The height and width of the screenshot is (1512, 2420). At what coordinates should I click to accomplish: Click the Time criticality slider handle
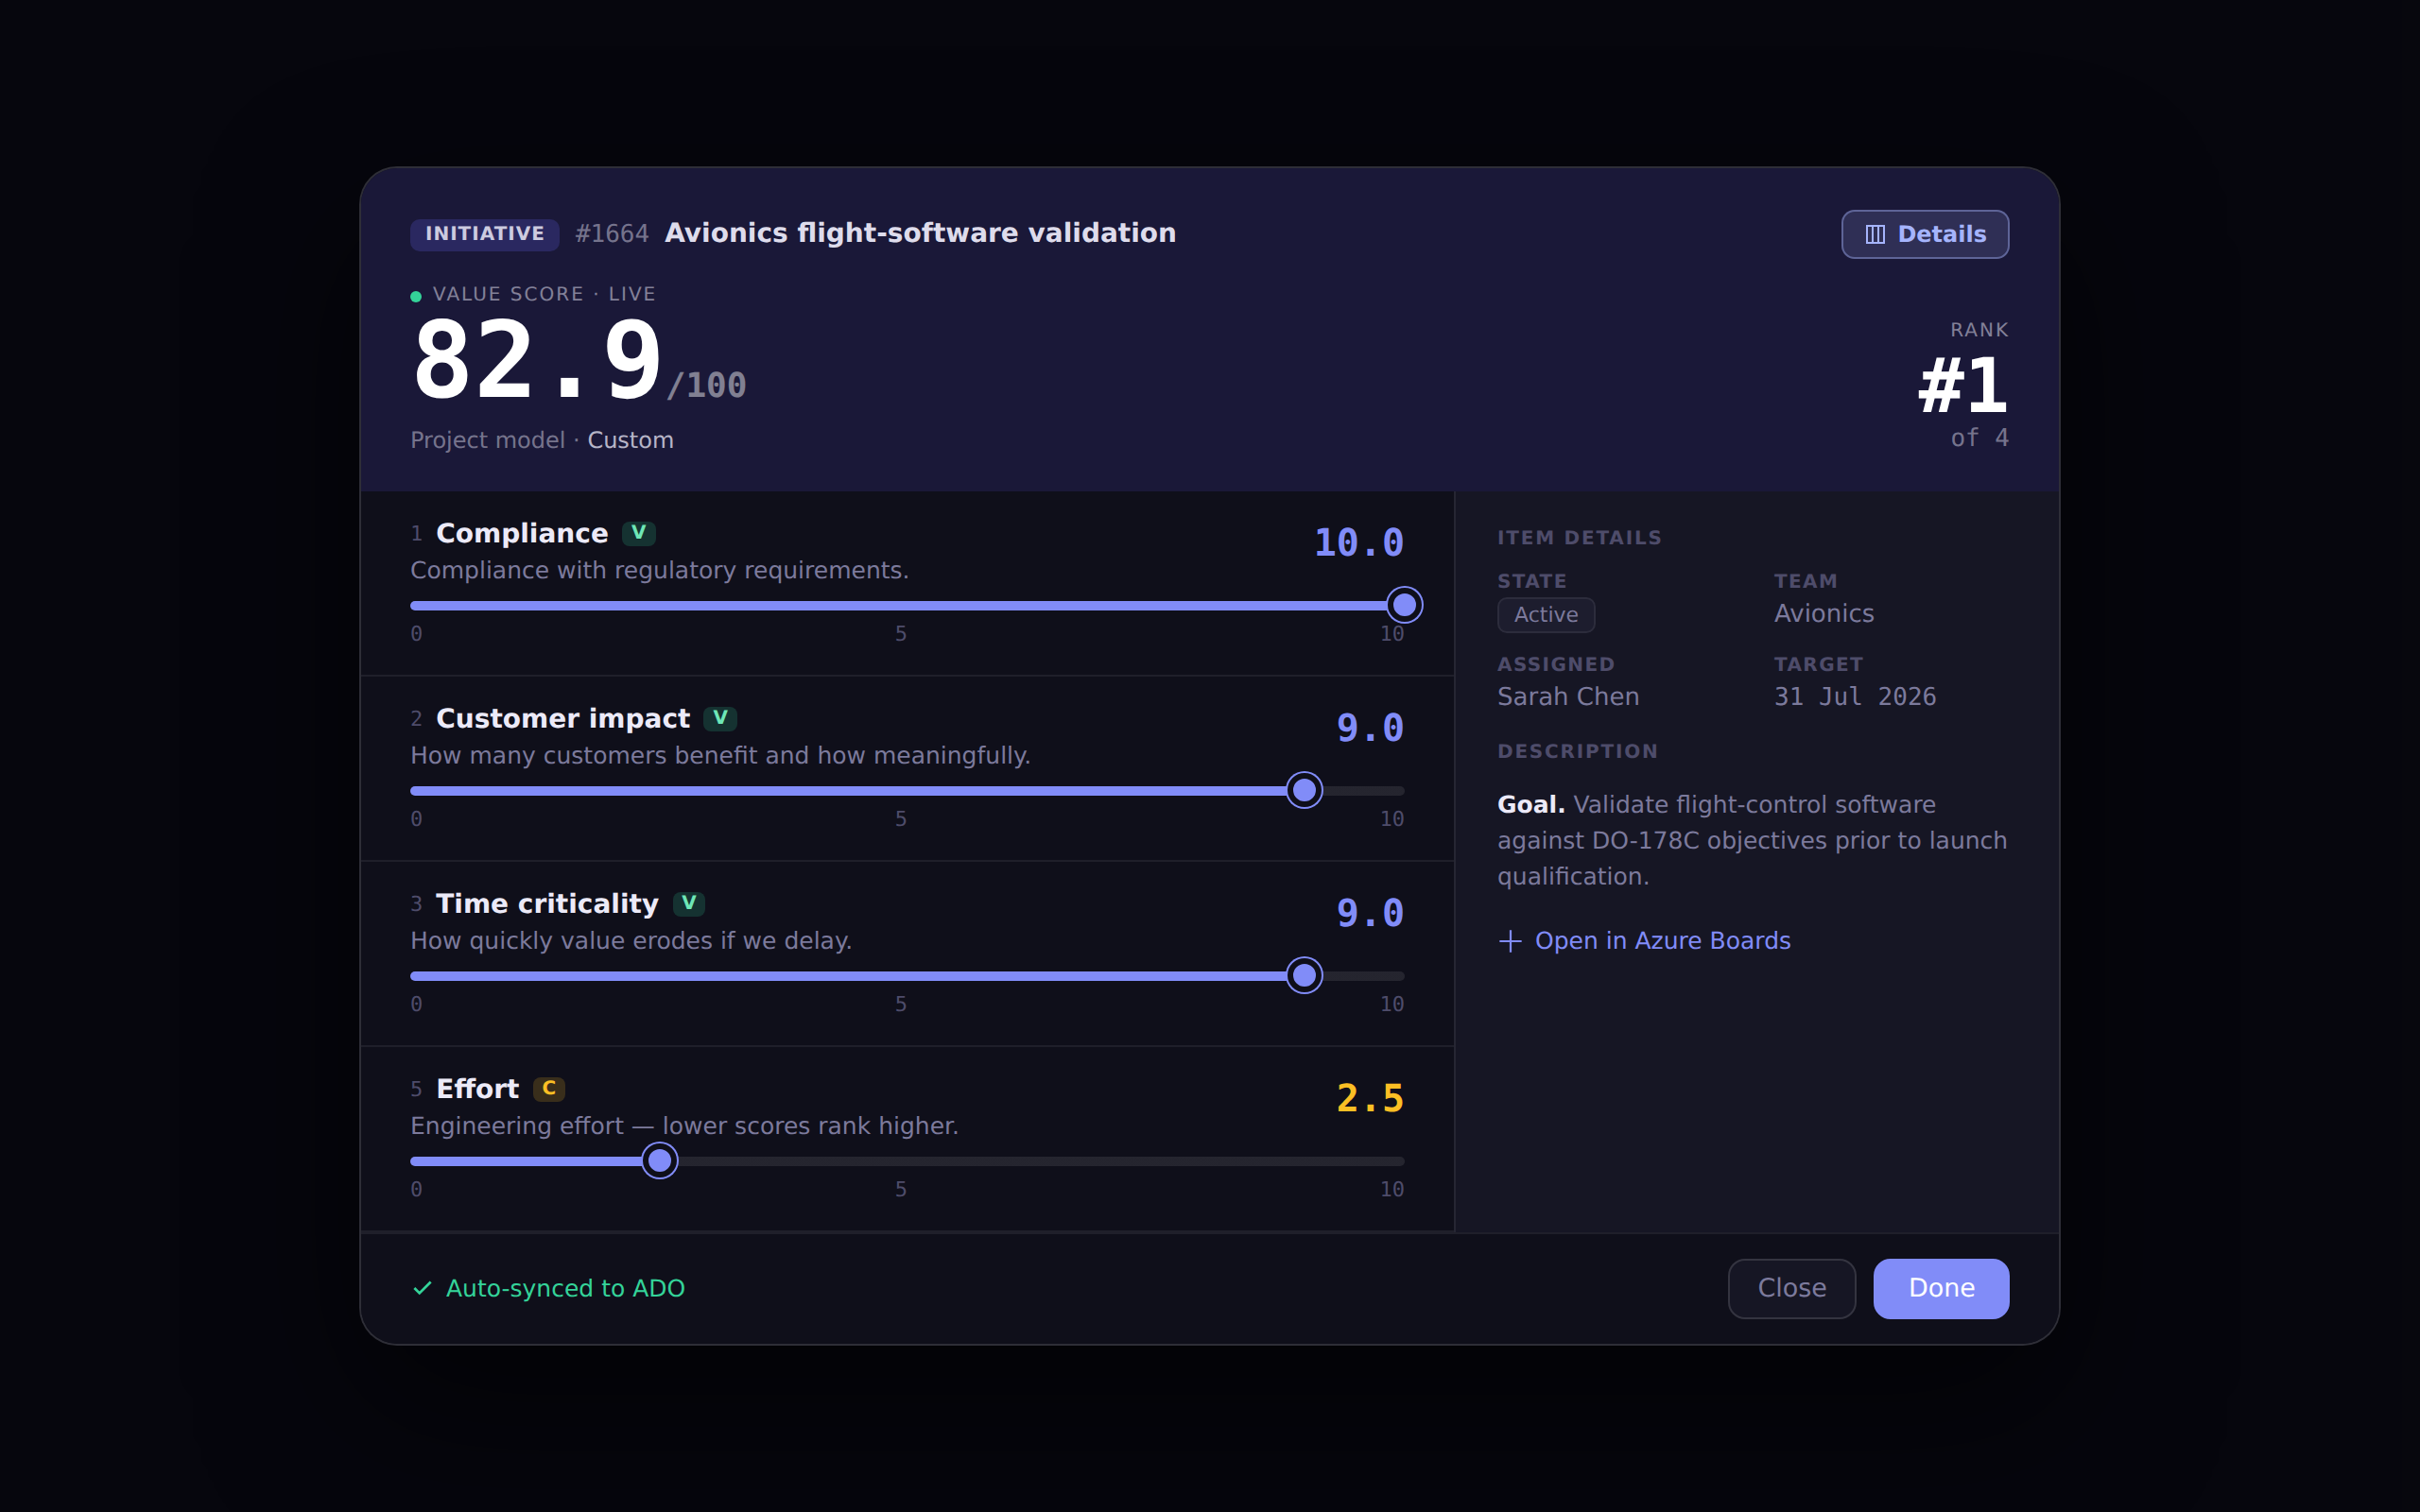[1304, 975]
